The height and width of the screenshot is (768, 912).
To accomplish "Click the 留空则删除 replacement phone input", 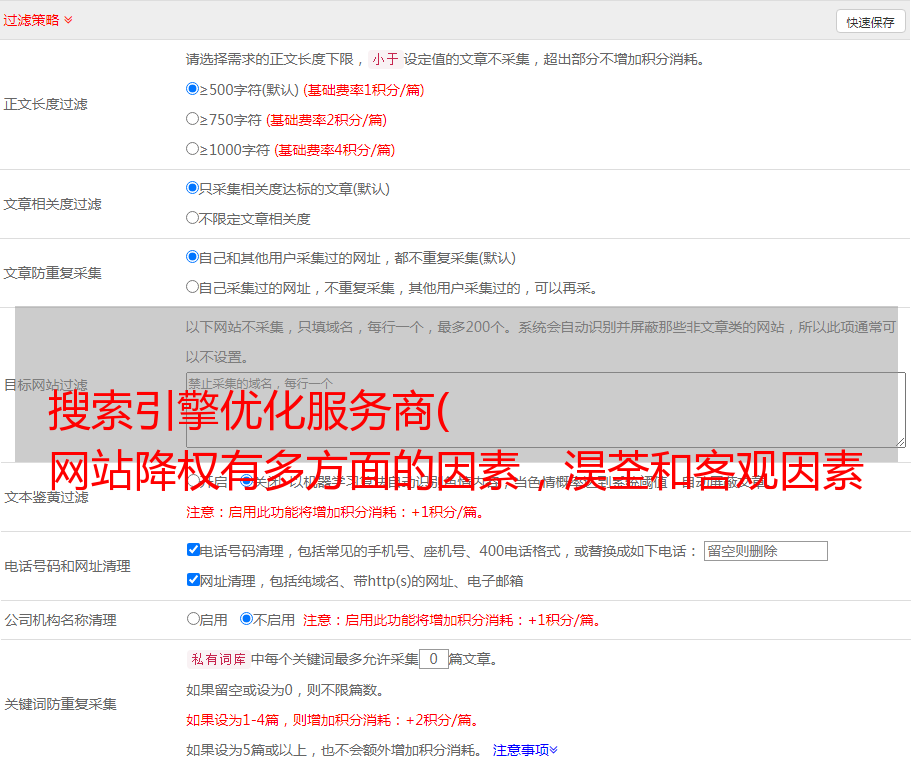I will [x=765, y=551].
